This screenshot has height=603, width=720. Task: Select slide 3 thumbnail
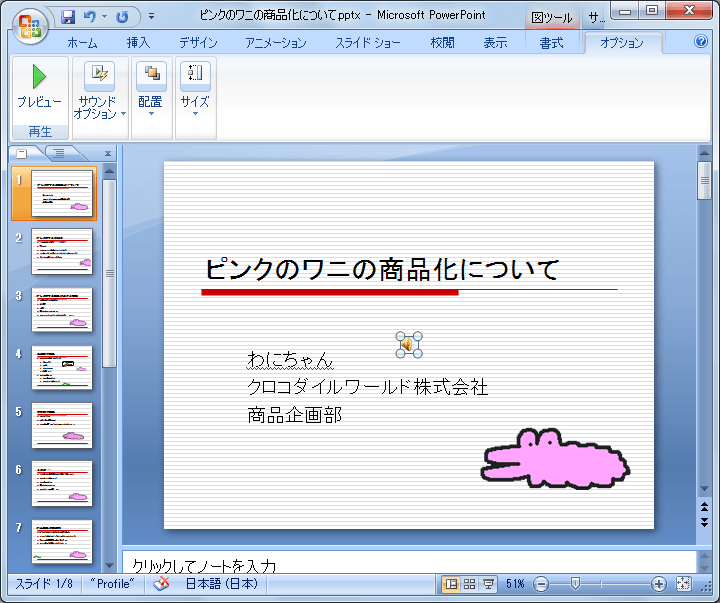point(62,310)
